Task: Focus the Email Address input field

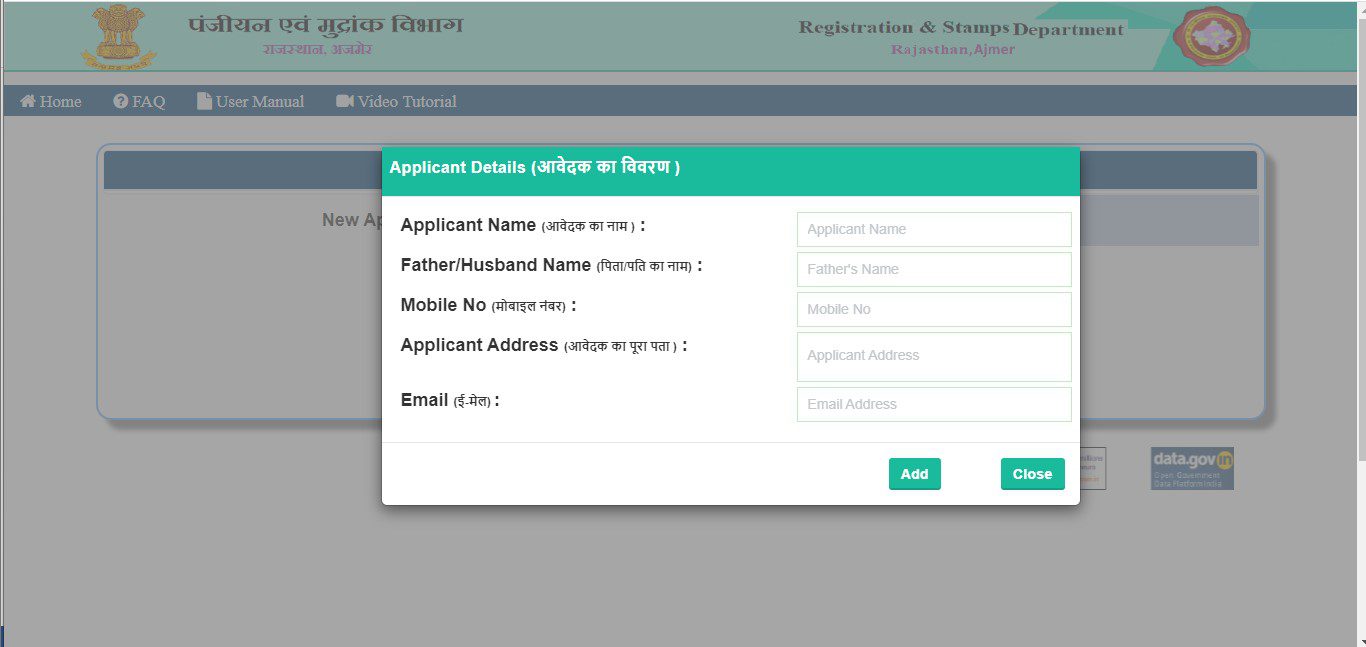Action: pos(933,404)
